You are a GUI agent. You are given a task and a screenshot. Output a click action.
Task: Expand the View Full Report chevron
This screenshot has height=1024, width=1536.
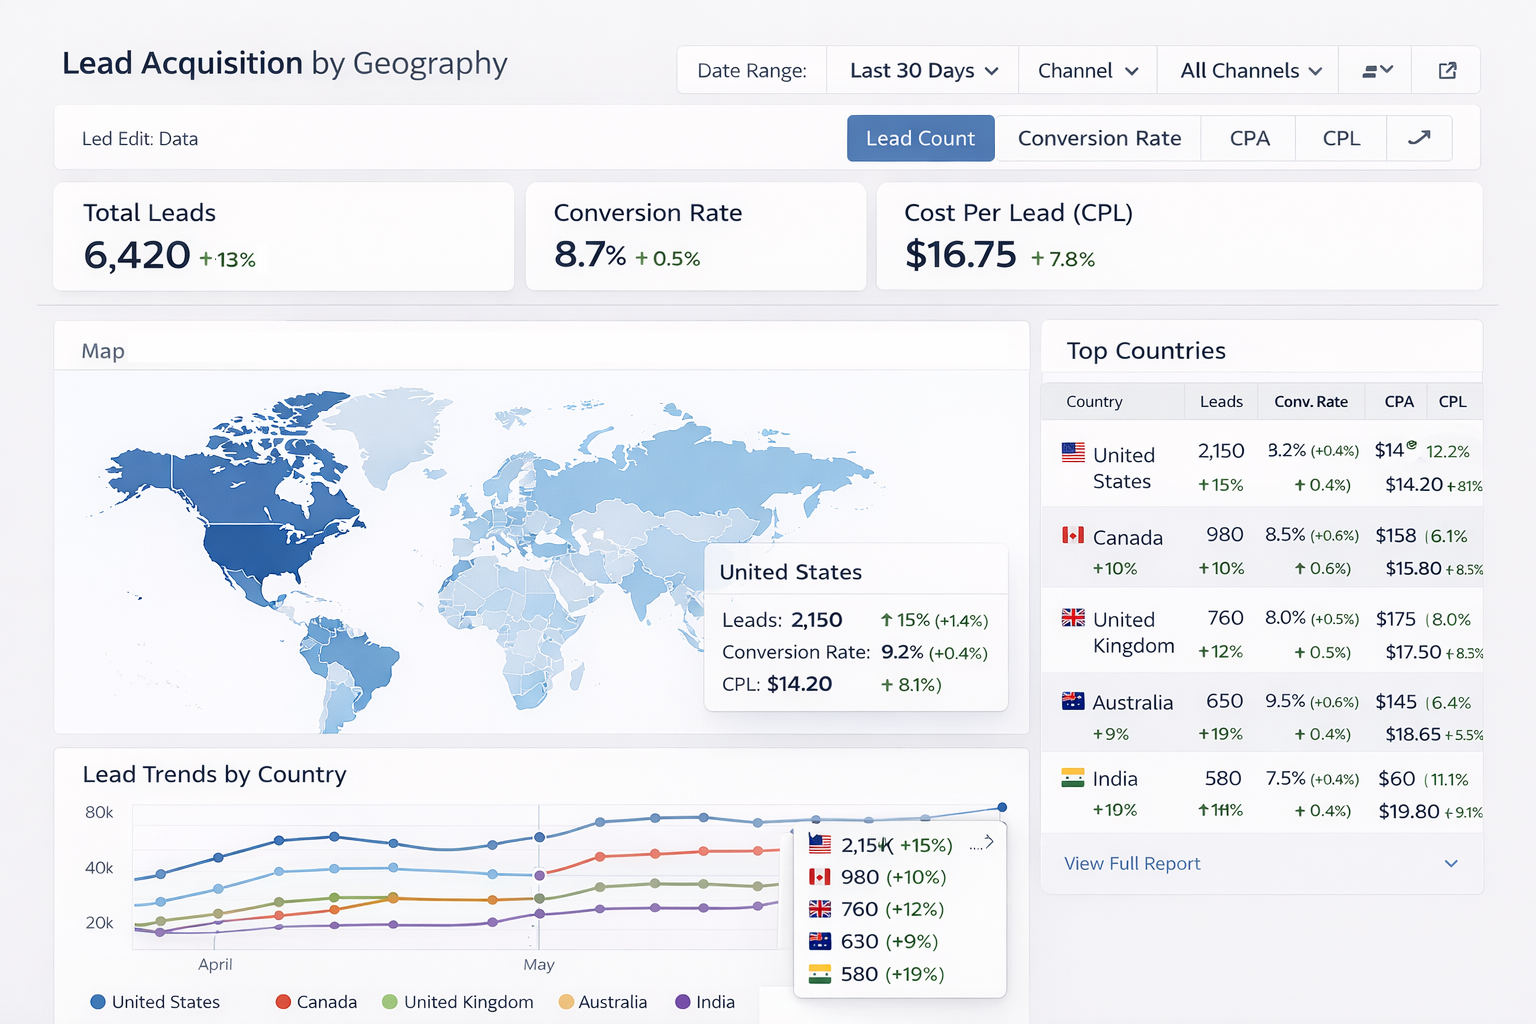pos(1451,863)
